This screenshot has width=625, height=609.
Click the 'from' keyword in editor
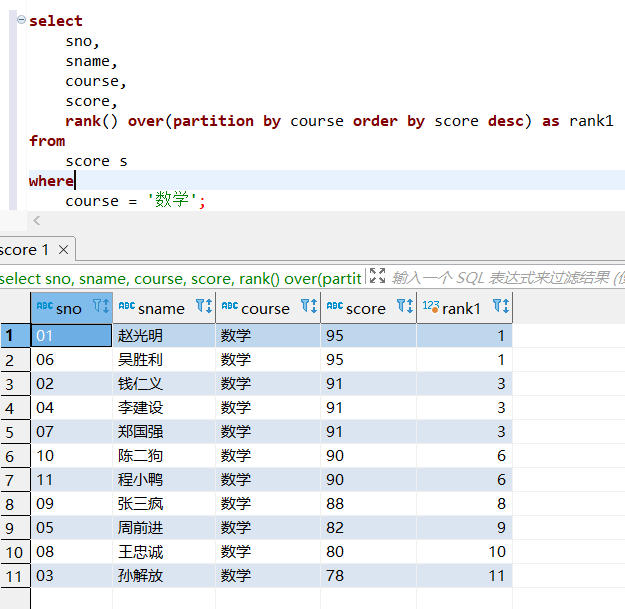(47, 141)
